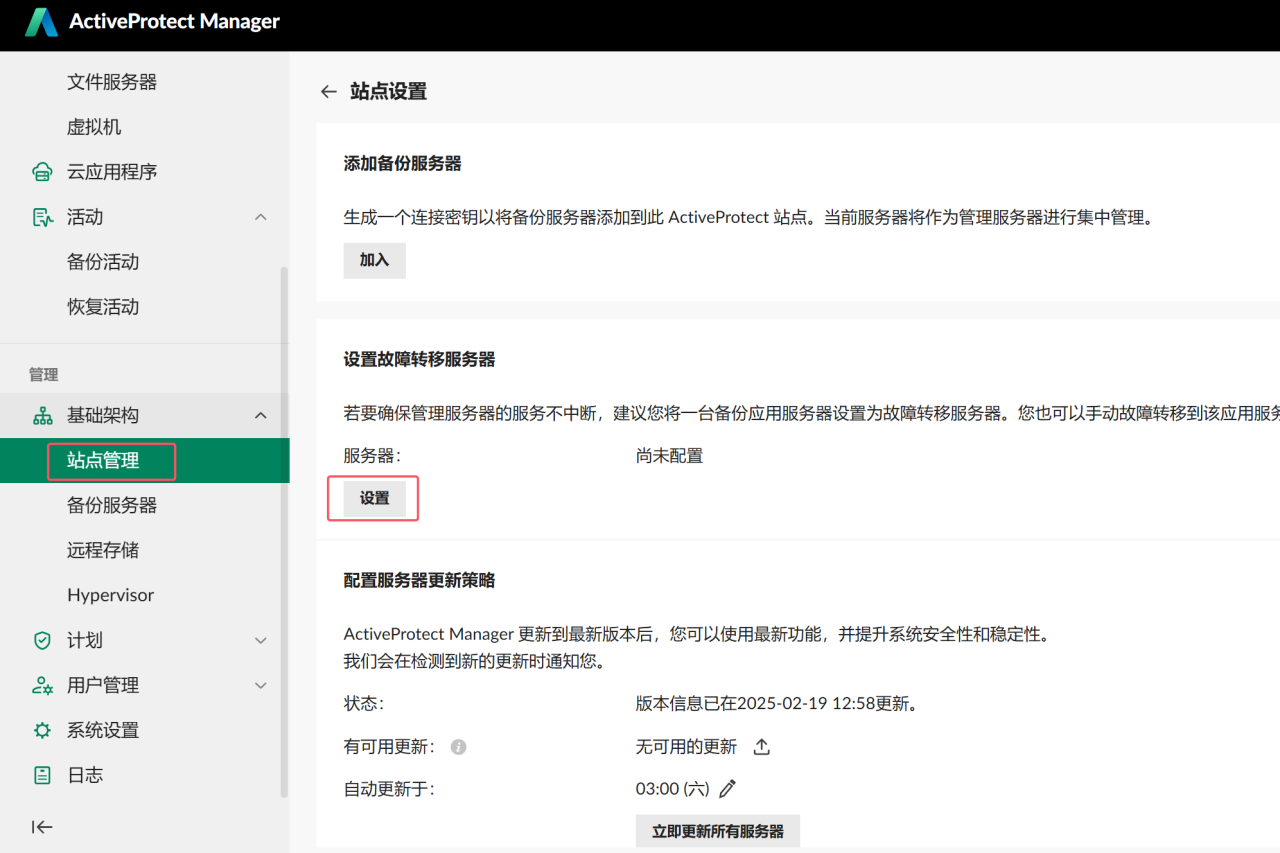Click the 日志 log icon
1280x853 pixels.
pyautogui.click(x=42, y=776)
